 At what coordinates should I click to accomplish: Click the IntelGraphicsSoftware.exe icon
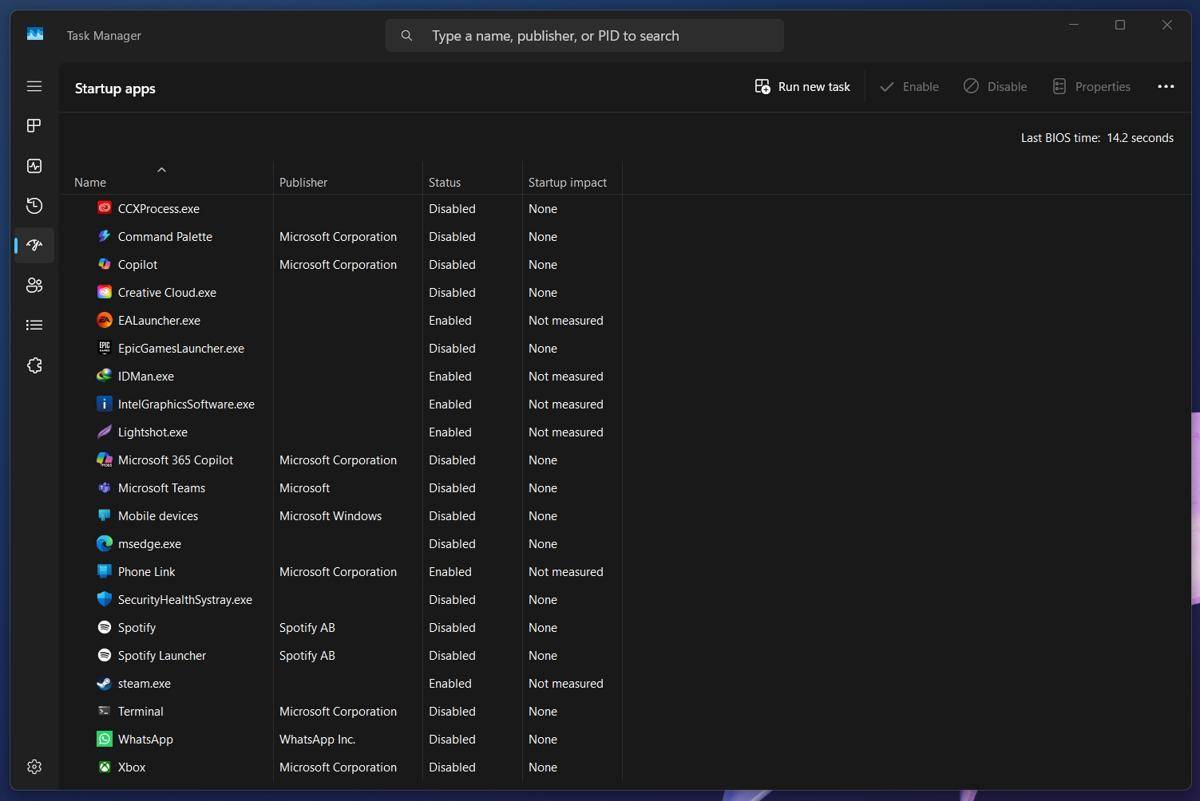click(x=104, y=404)
